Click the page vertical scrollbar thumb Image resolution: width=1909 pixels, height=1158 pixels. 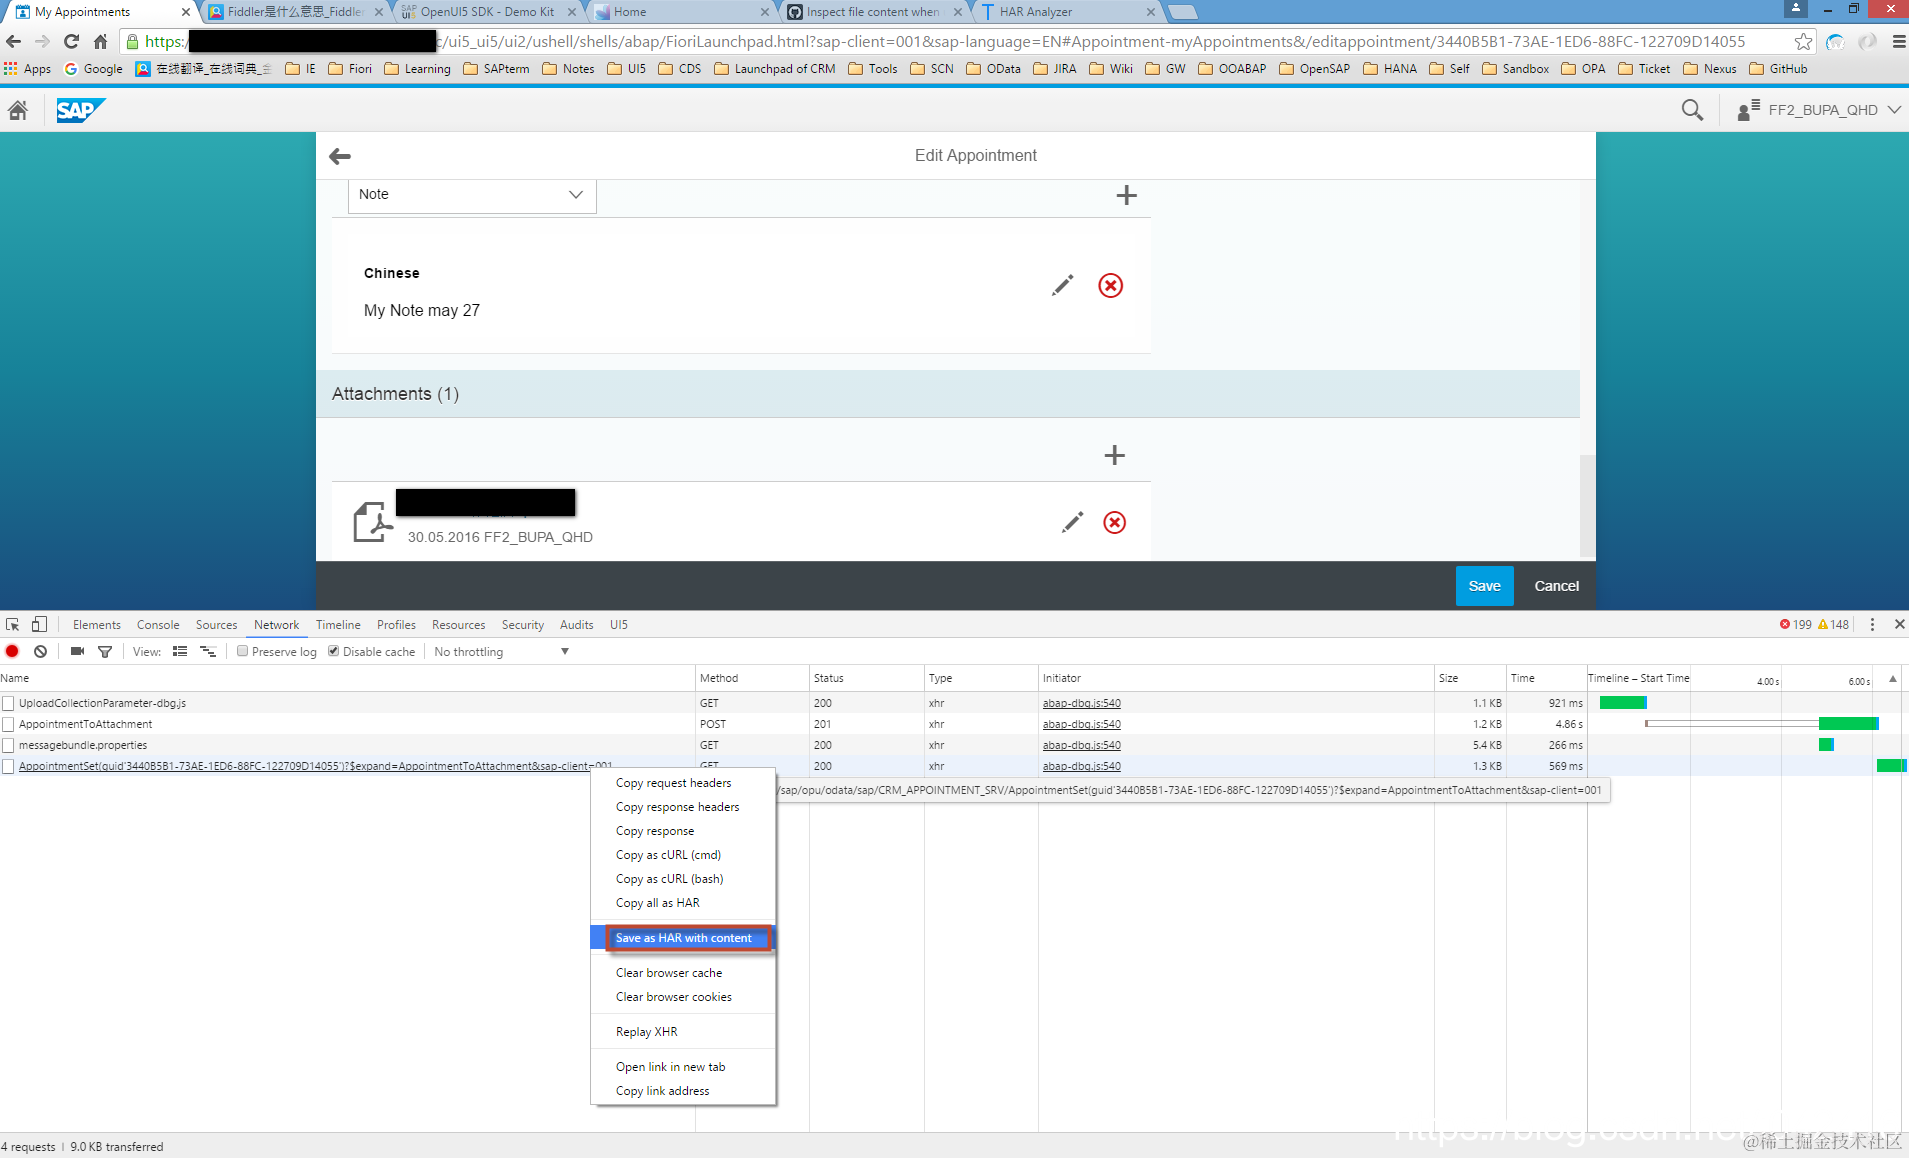(x=1587, y=505)
